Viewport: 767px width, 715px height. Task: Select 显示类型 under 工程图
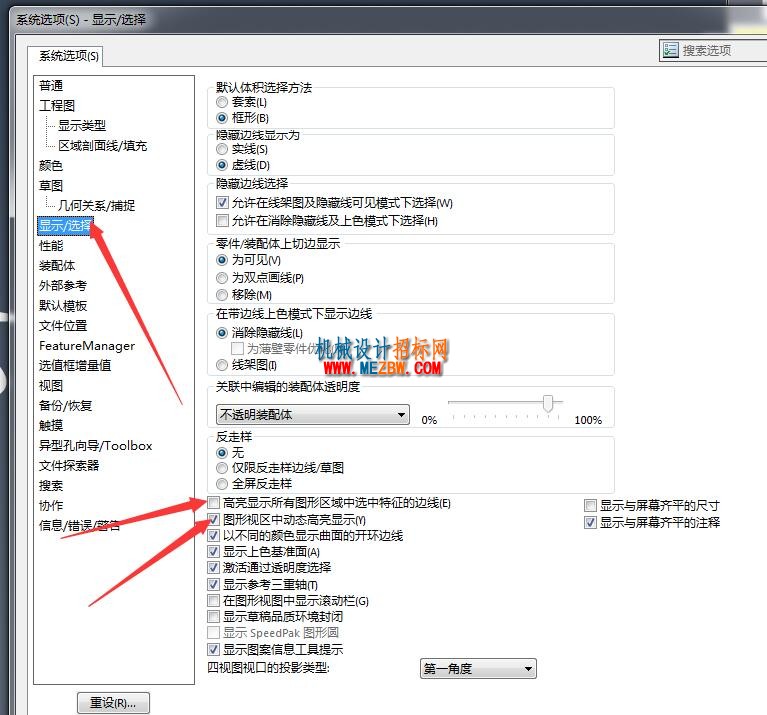coord(82,125)
